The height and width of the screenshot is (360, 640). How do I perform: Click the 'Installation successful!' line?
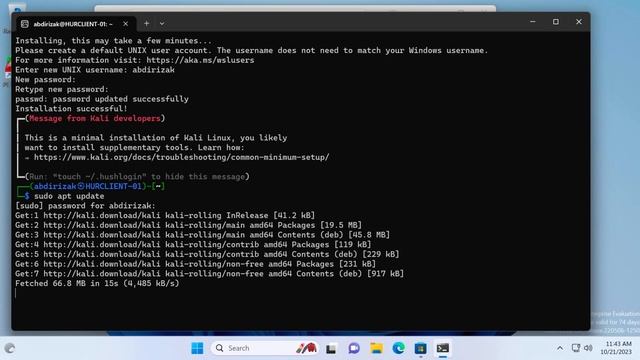(71, 109)
